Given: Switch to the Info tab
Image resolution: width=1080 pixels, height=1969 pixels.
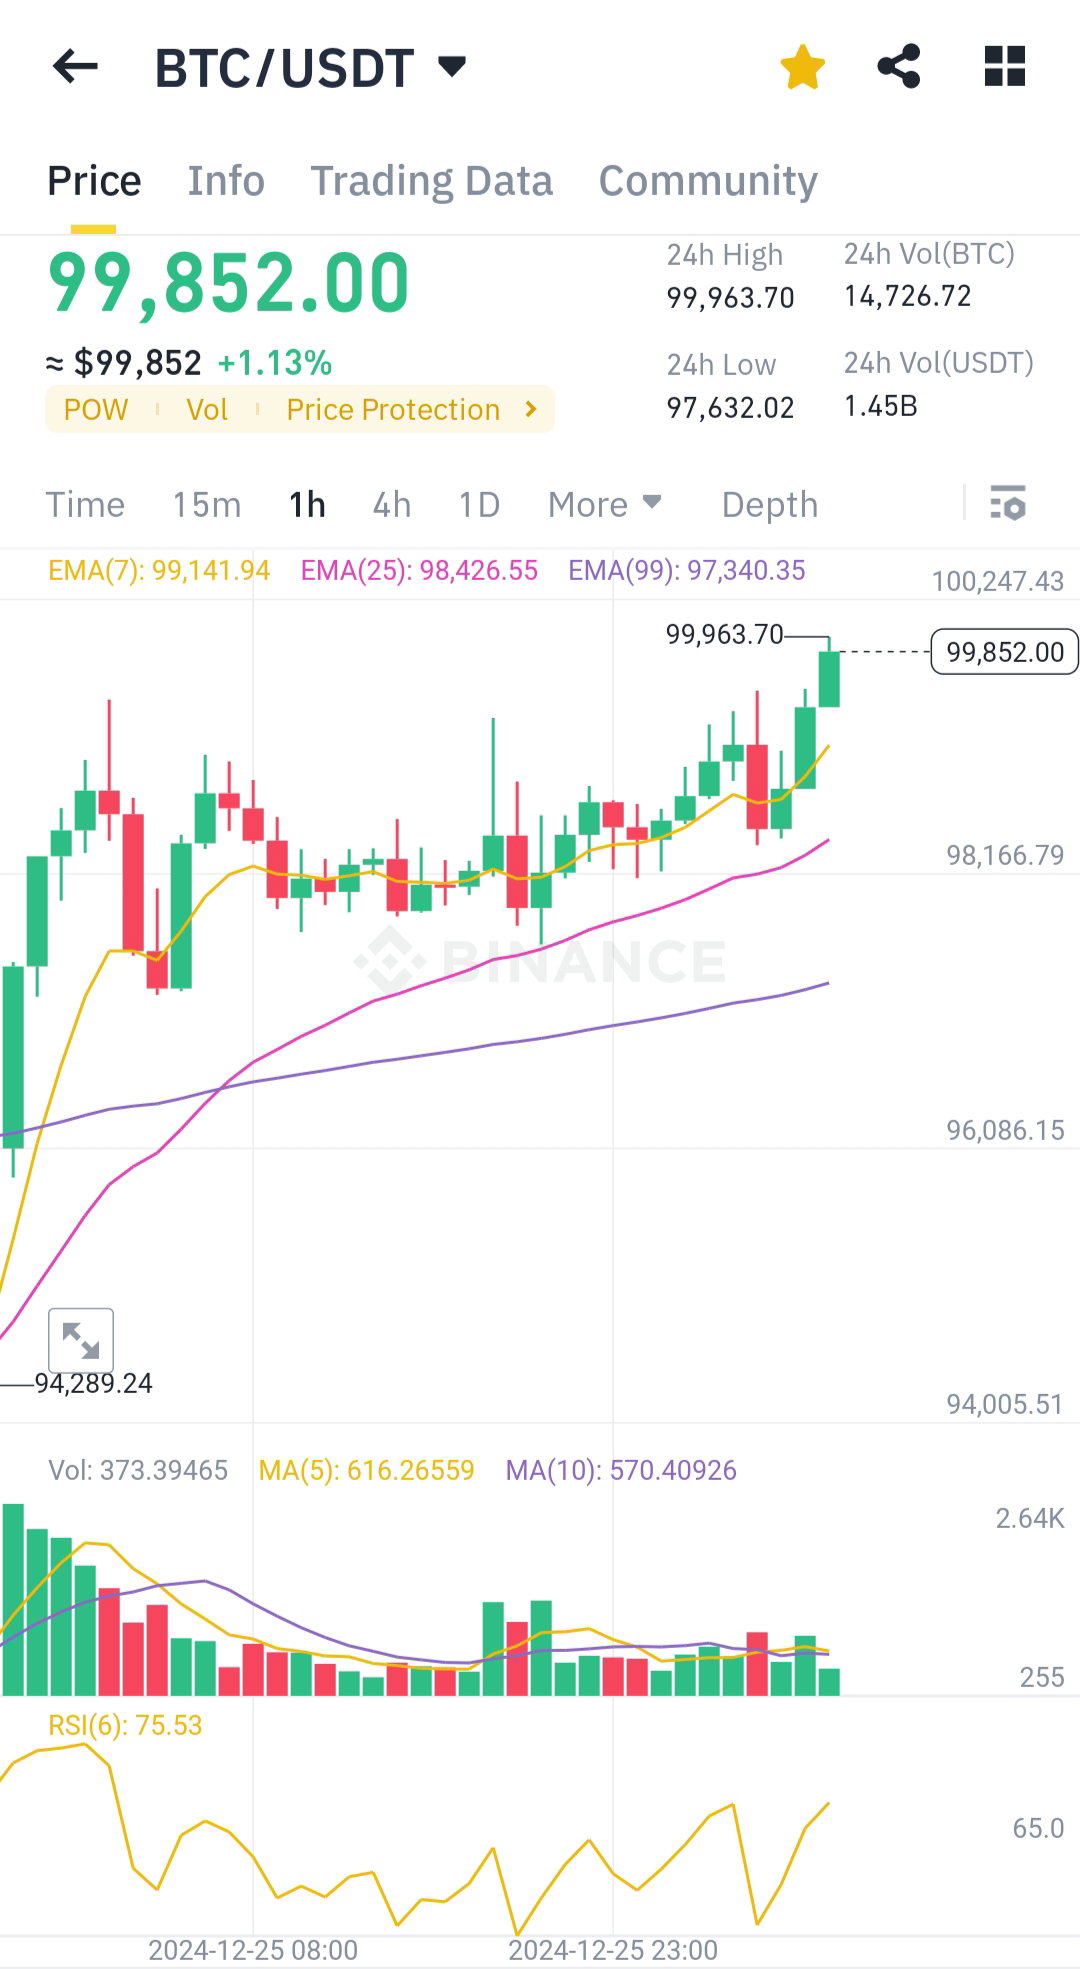Looking at the screenshot, I should 226,181.
